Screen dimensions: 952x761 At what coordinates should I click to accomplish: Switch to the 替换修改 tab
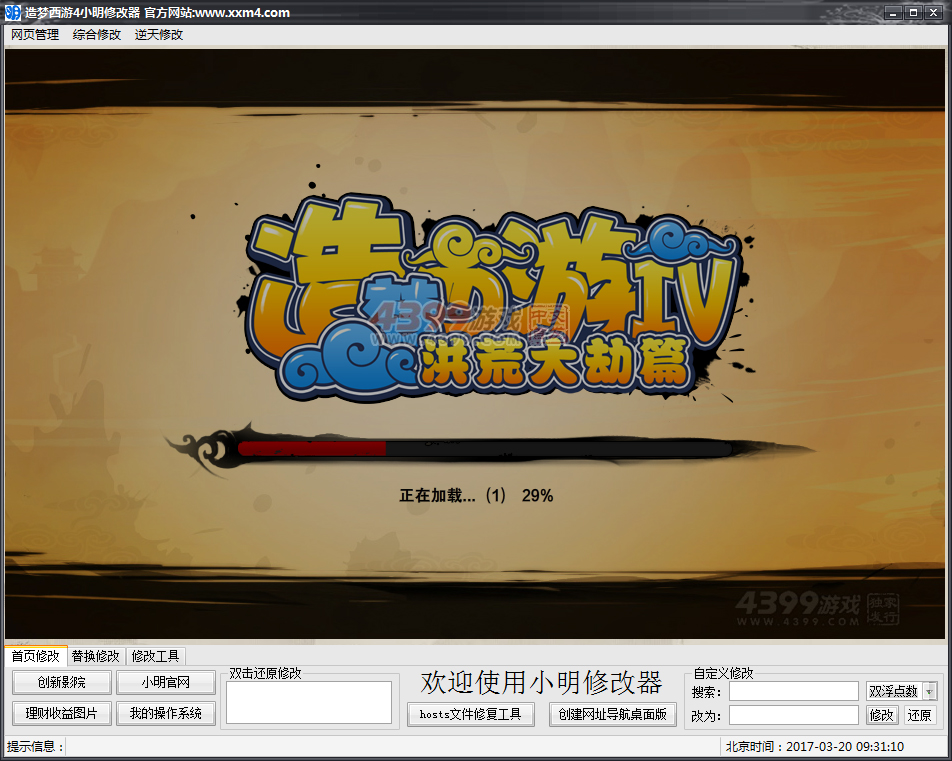pos(95,656)
